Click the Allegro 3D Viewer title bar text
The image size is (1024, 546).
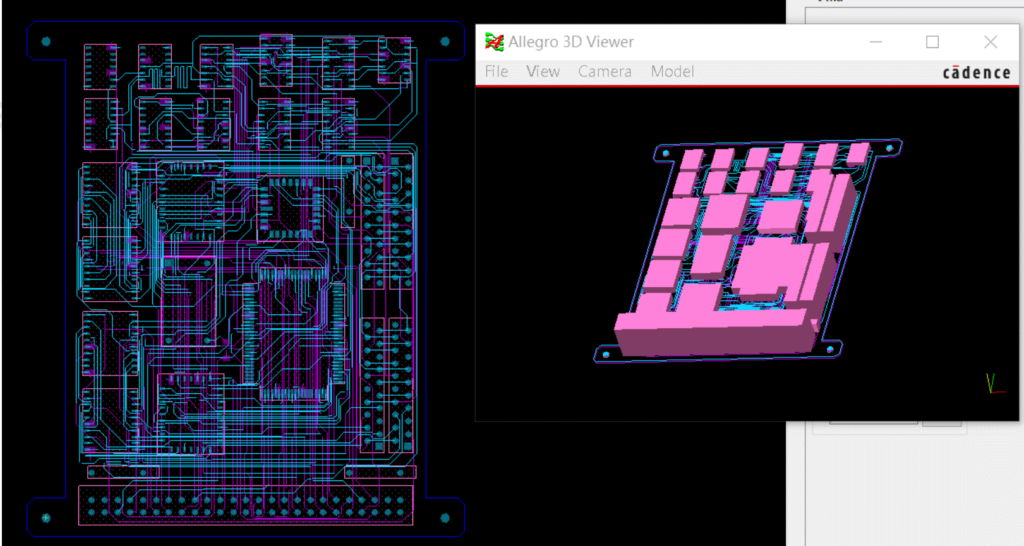click(x=570, y=42)
